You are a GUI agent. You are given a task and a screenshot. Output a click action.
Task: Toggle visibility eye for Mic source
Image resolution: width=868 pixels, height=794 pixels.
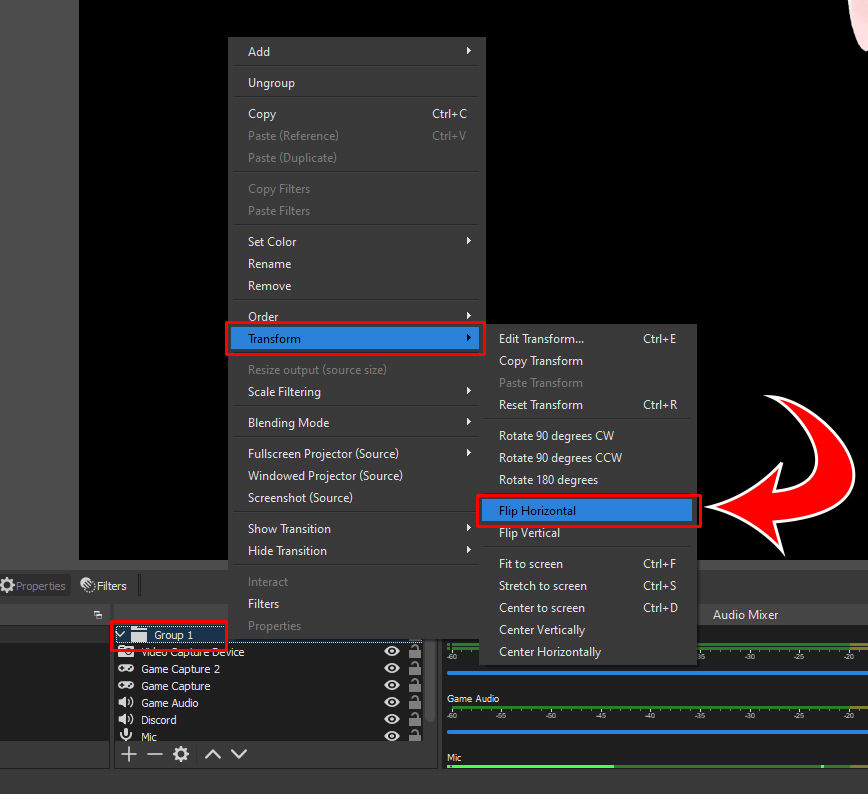[392, 736]
